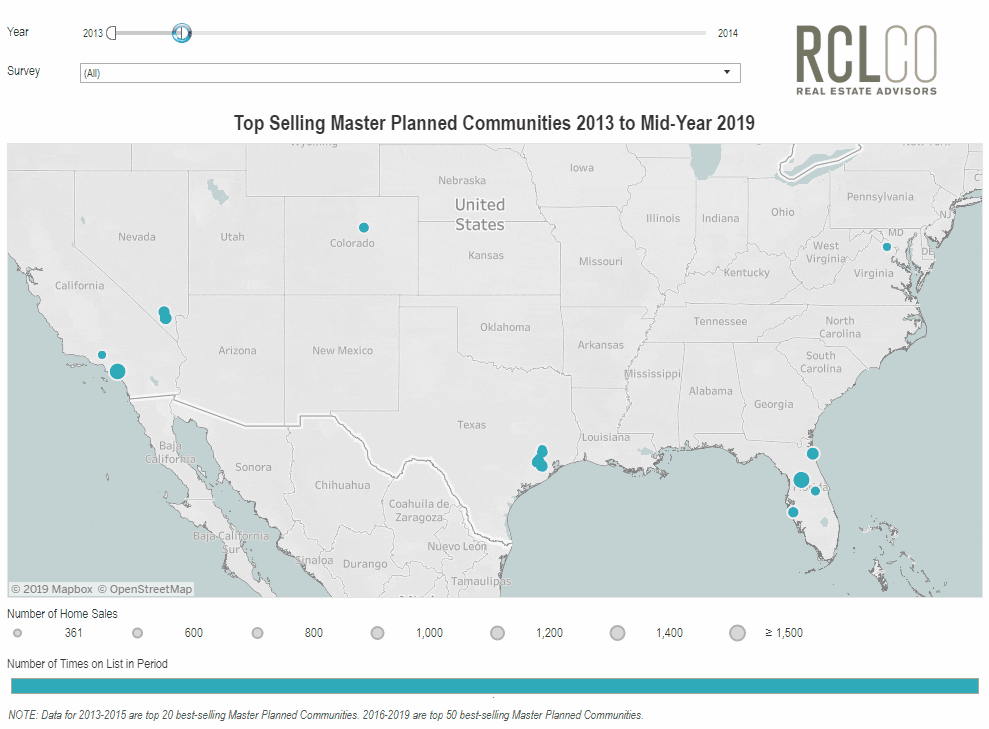Click the teal Number of Times on List bar
This screenshot has width=989, height=729.
coord(494,686)
